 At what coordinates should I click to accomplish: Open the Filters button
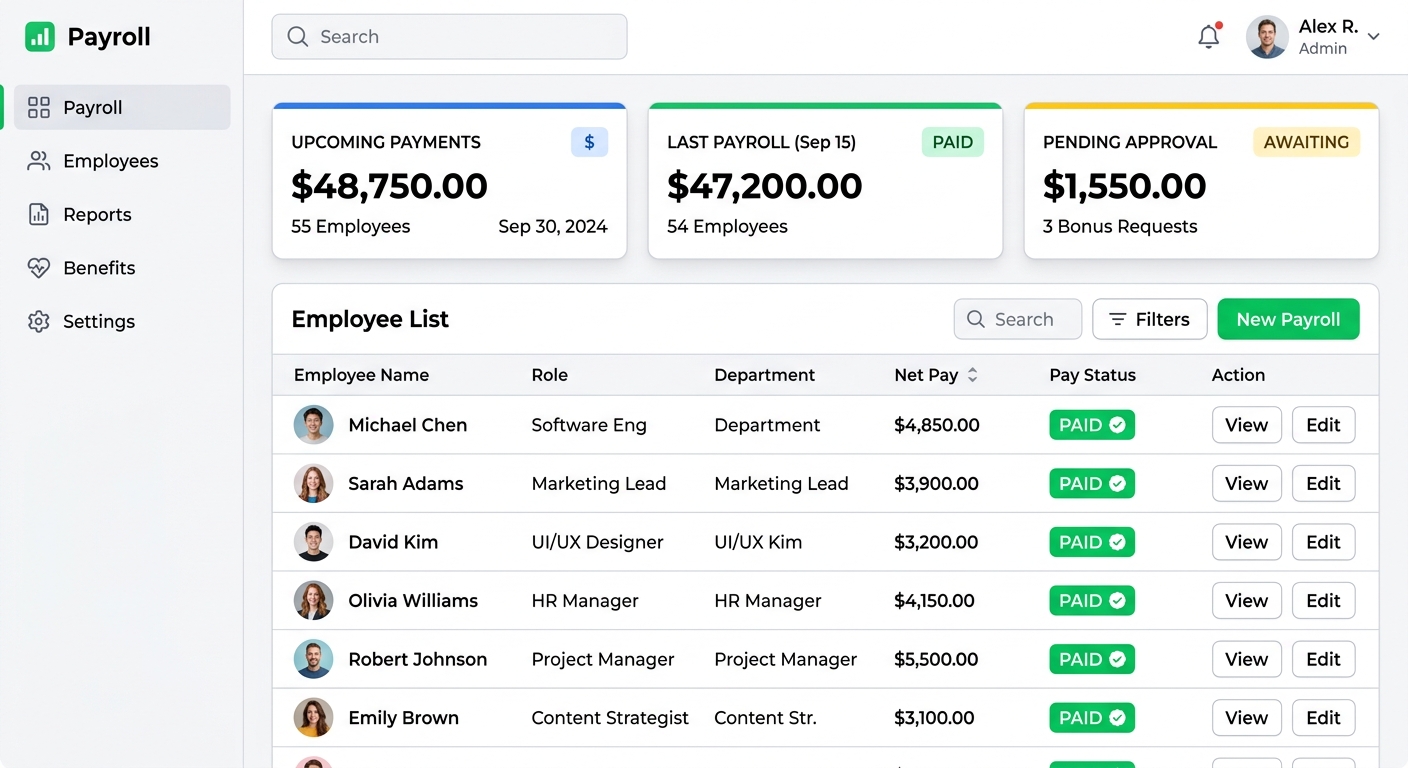[1149, 319]
